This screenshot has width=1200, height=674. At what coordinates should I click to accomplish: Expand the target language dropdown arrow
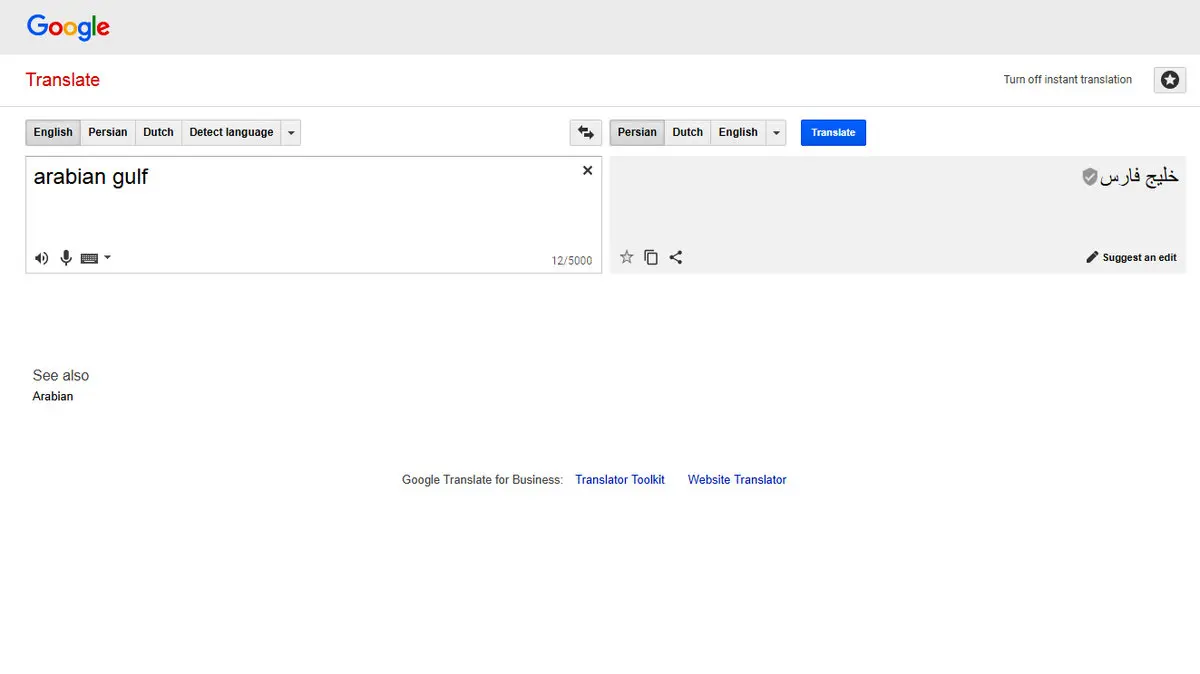click(x=776, y=132)
